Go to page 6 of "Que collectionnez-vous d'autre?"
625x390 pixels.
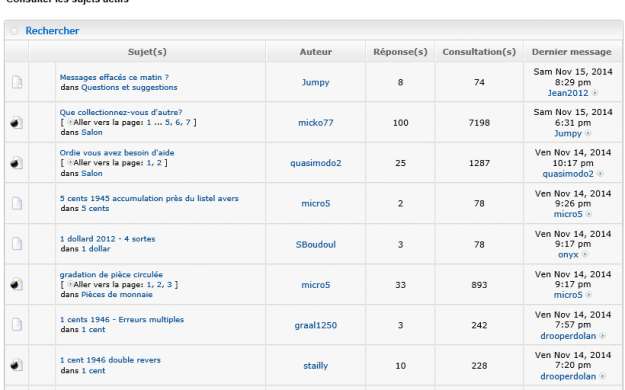pos(178,122)
